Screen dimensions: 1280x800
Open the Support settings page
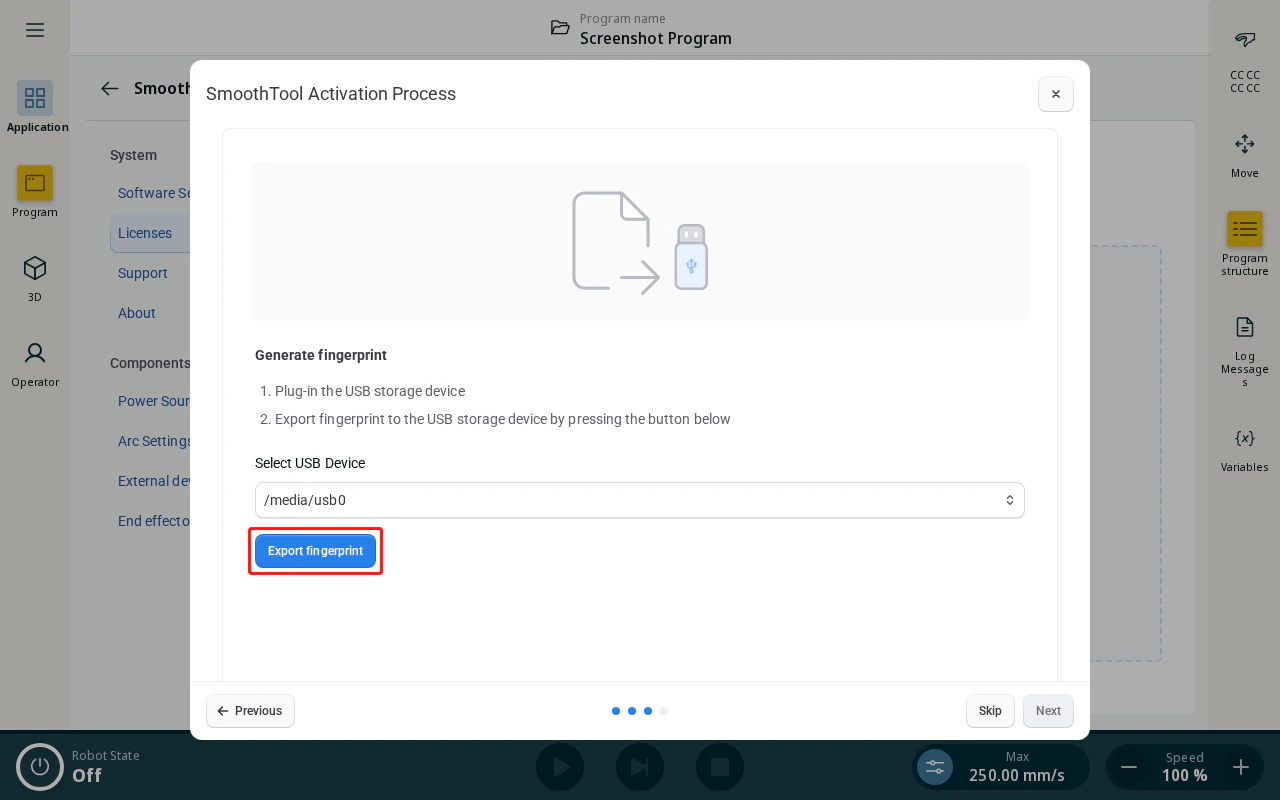pos(143,273)
